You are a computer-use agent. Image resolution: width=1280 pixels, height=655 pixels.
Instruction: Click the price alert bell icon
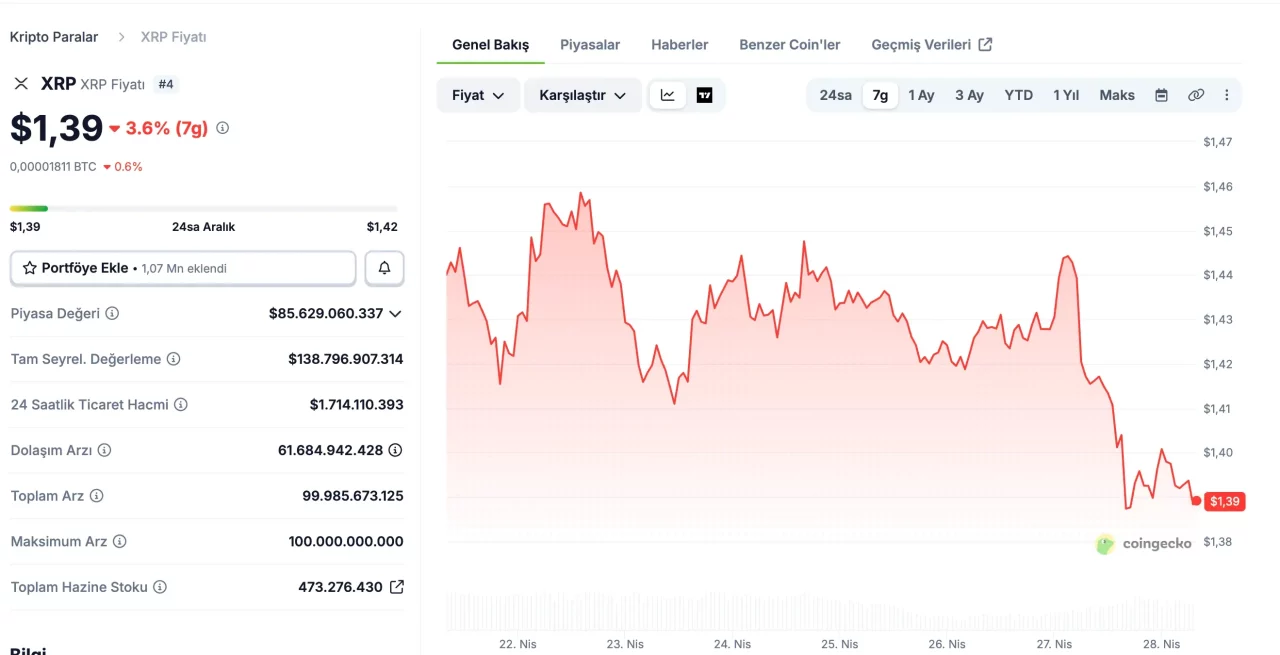[x=384, y=268]
